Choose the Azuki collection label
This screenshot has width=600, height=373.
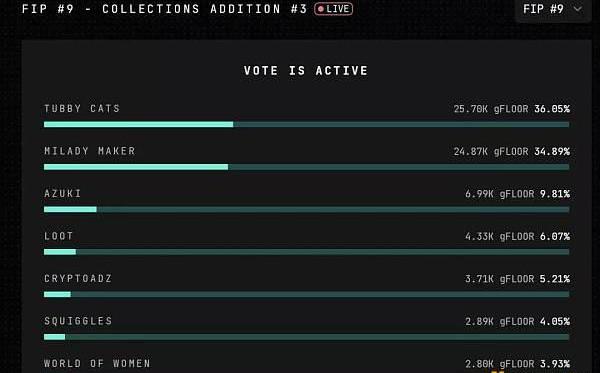click(63, 194)
